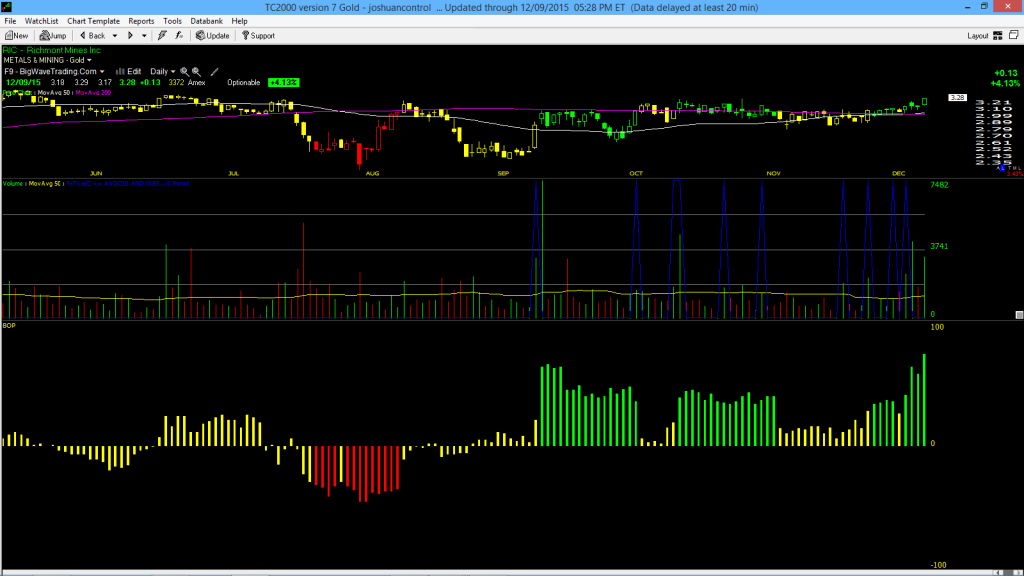The width and height of the screenshot is (1024, 576).
Task: Open the Layout grid icon
Action: [998, 36]
